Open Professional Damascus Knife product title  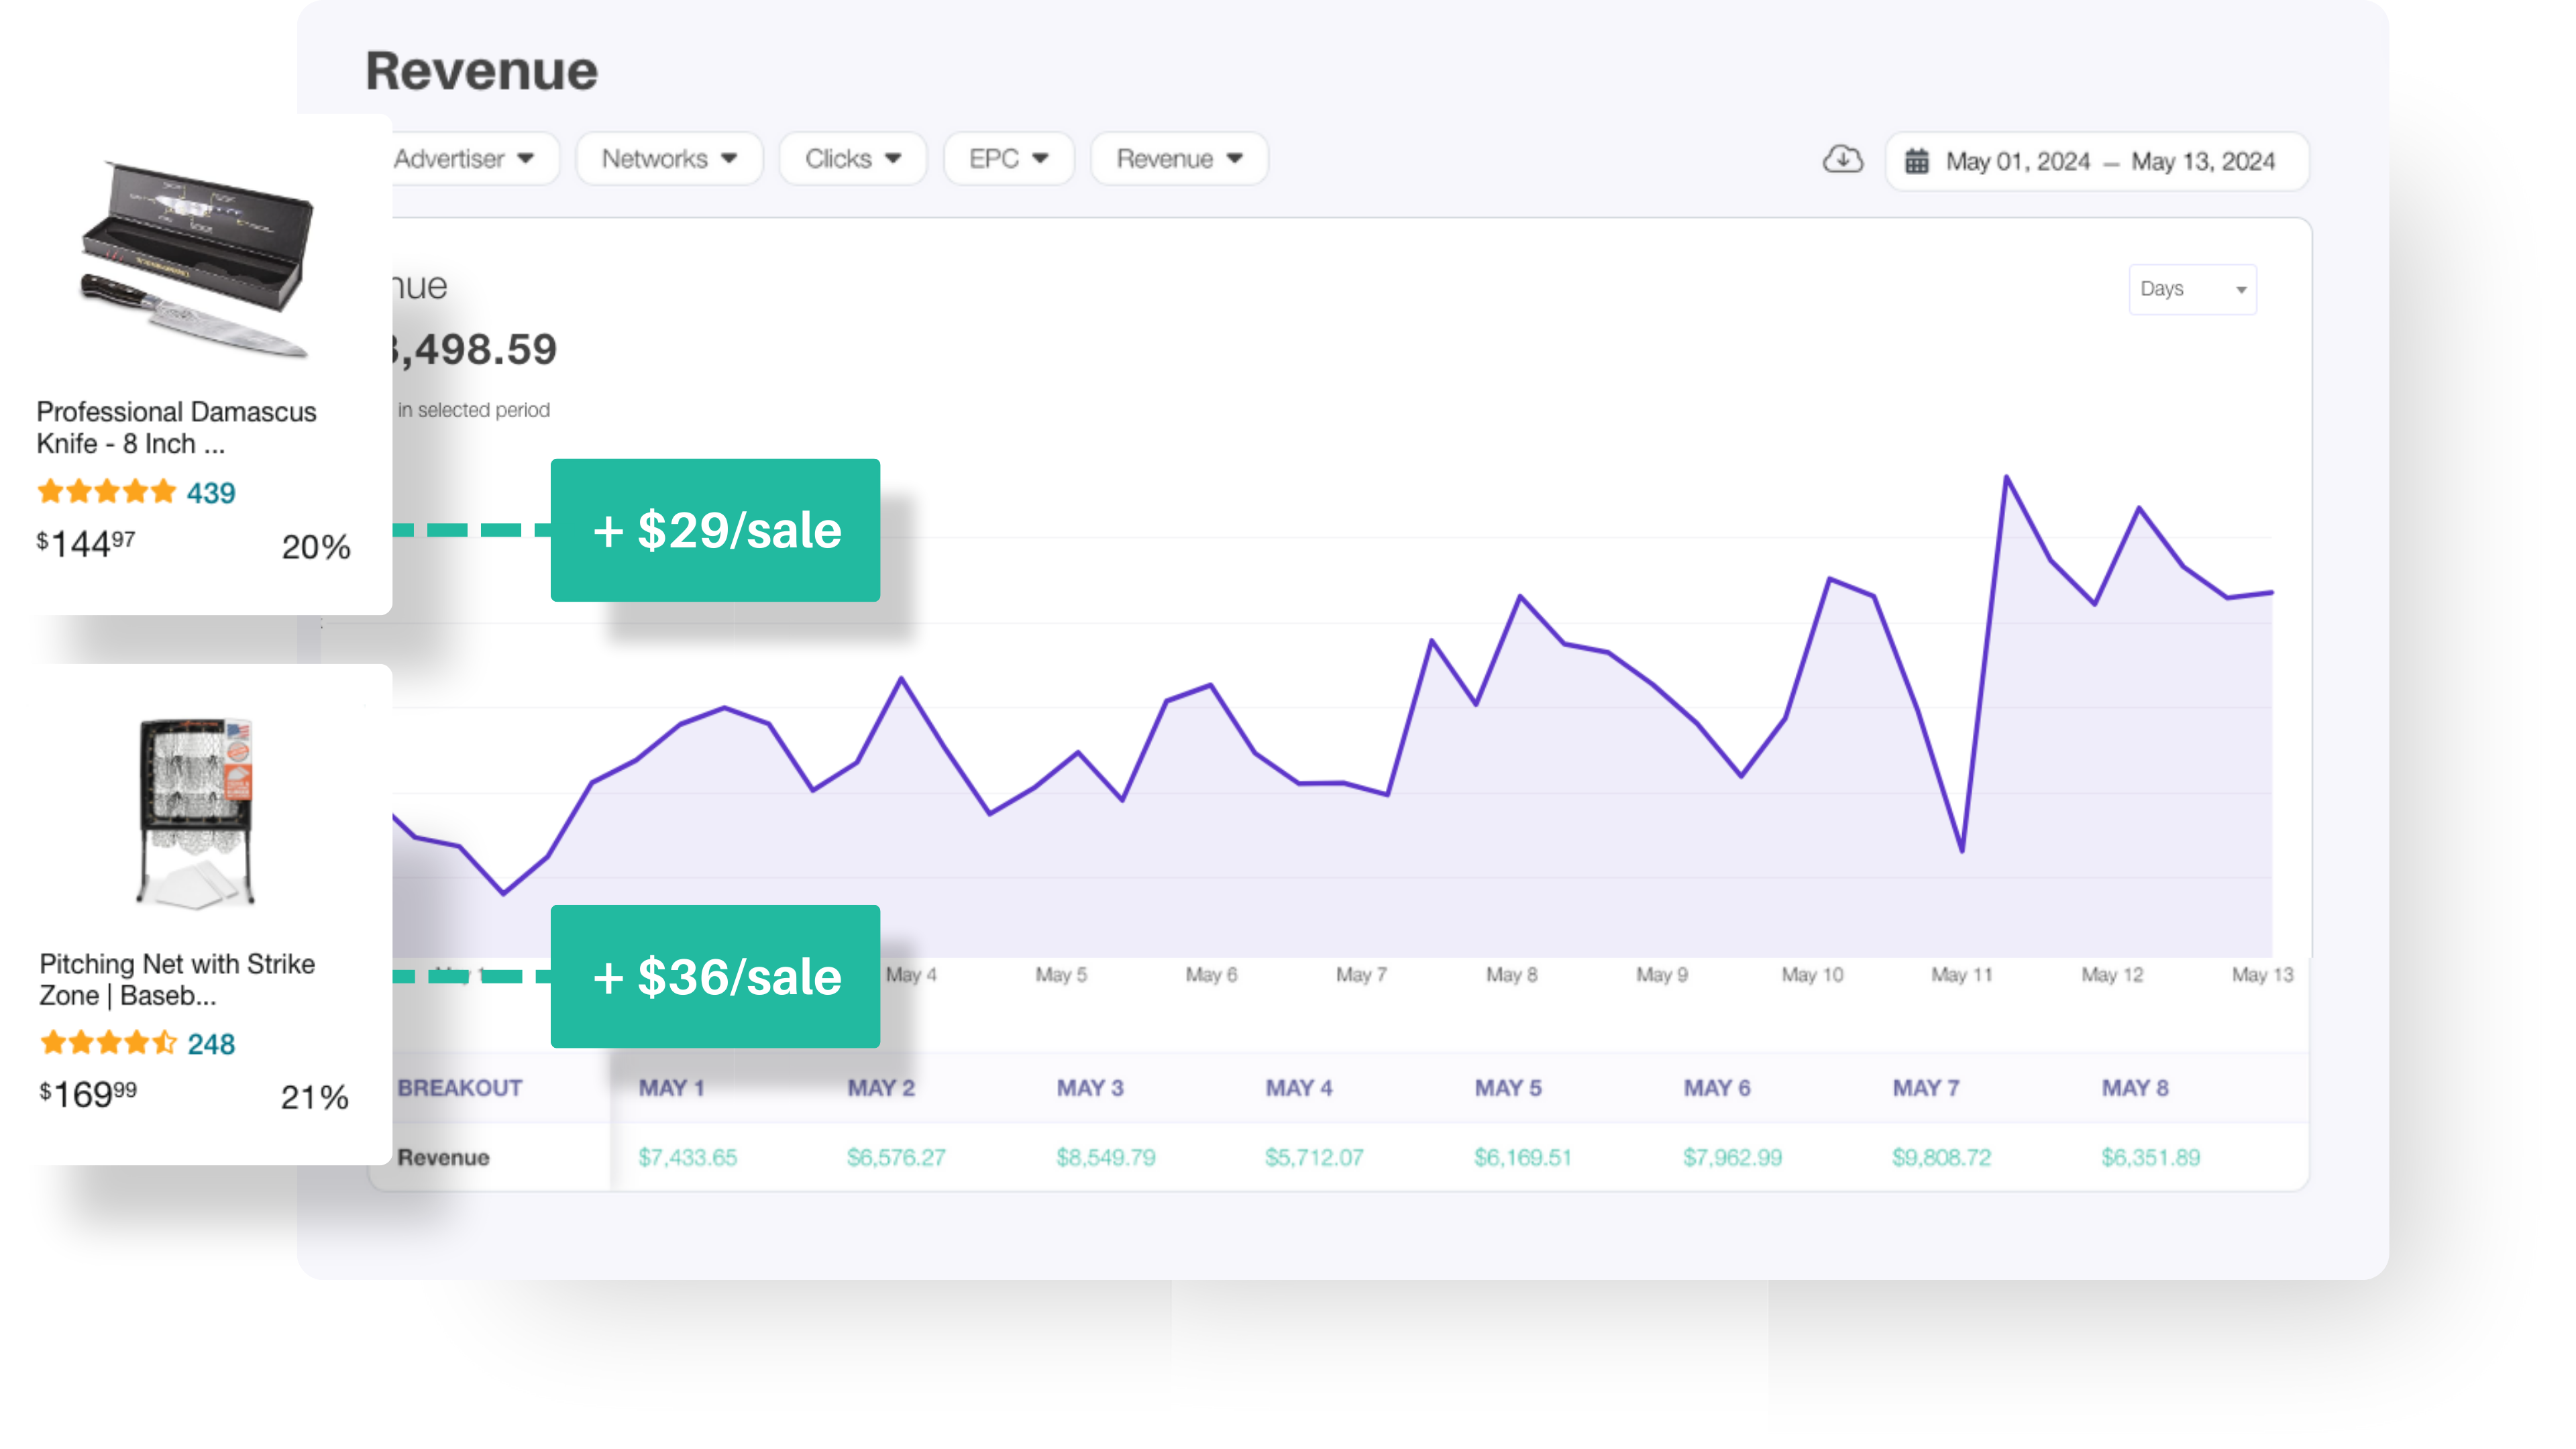[176, 427]
